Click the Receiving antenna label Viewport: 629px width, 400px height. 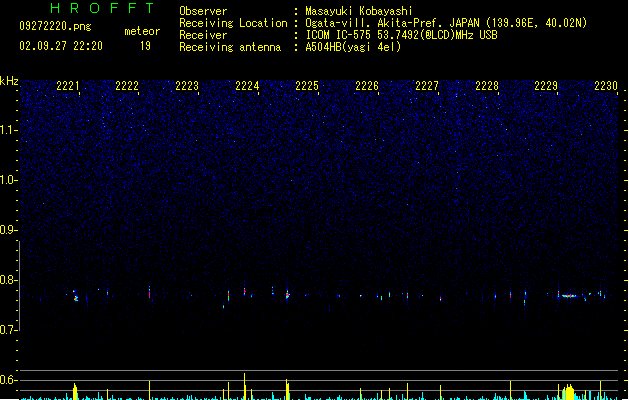(x=230, y=47)
